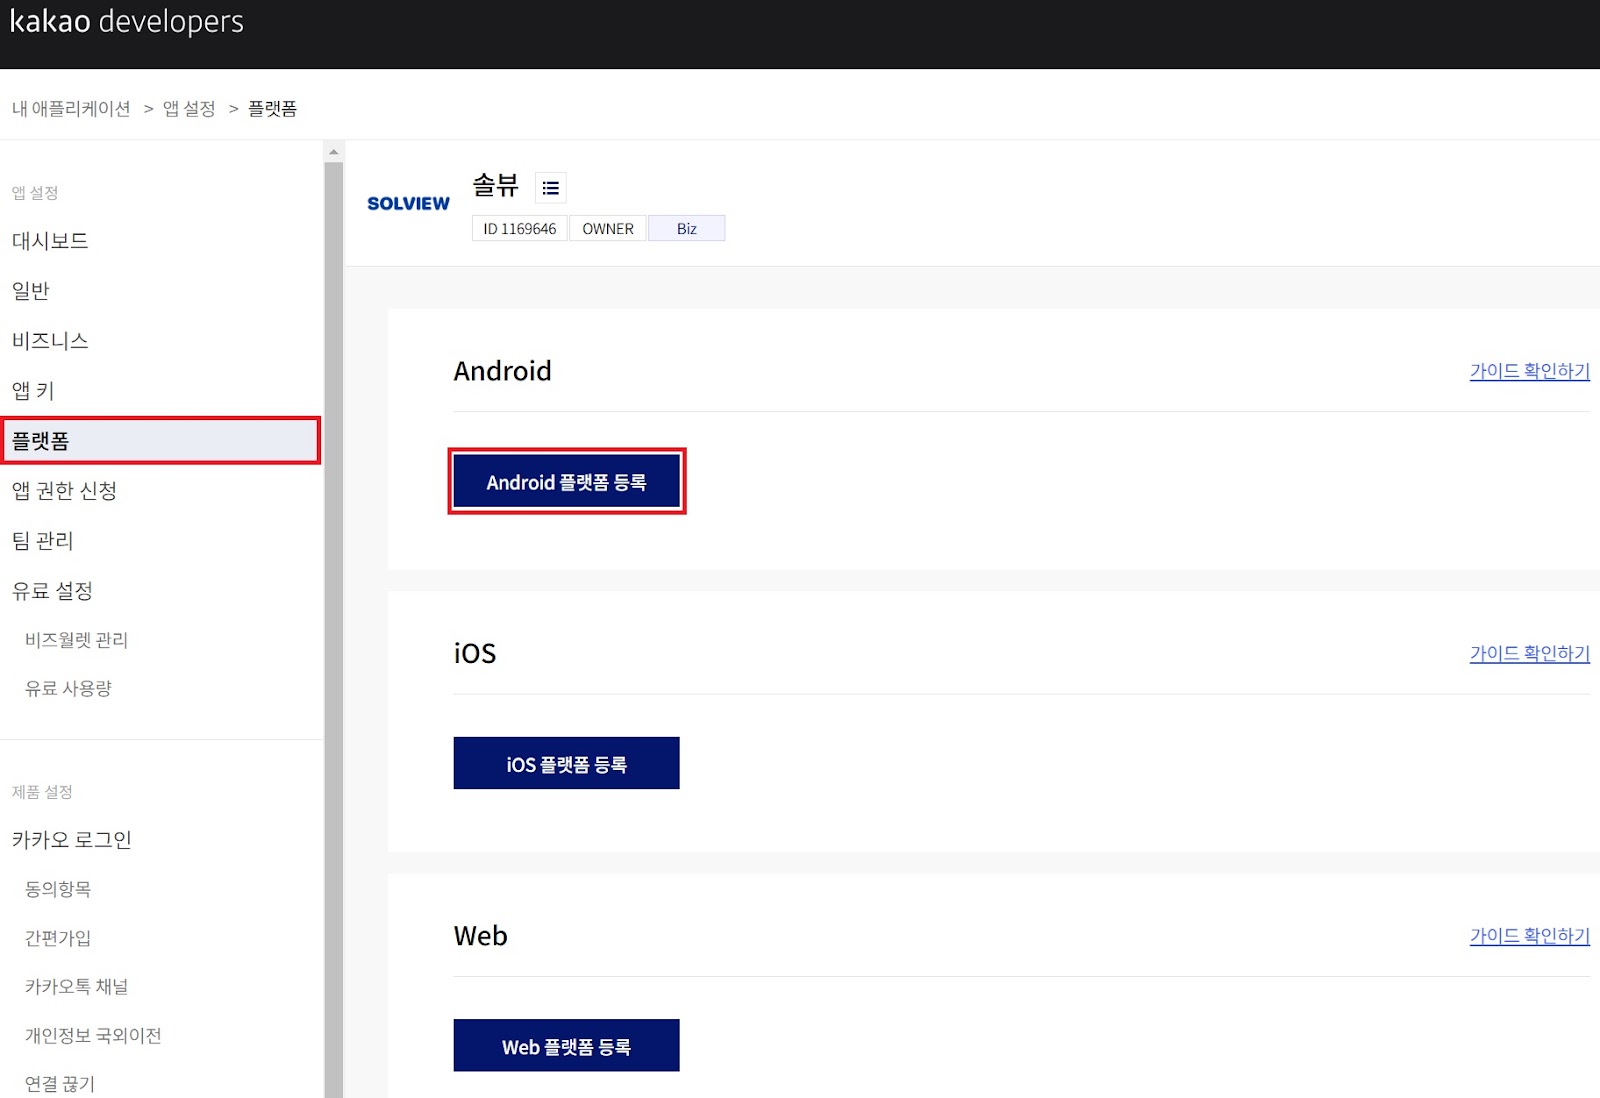The height and width of the screenshot is (1098, 1600).
Task: Click the iOS 플랫폼 등록 button
Action: (x=566, y=763)
